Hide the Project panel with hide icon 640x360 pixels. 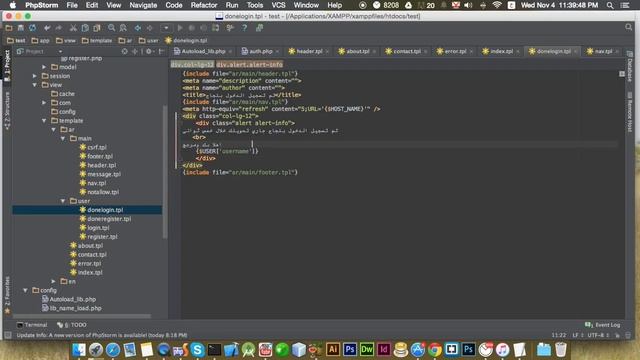[x=162, y=51]
